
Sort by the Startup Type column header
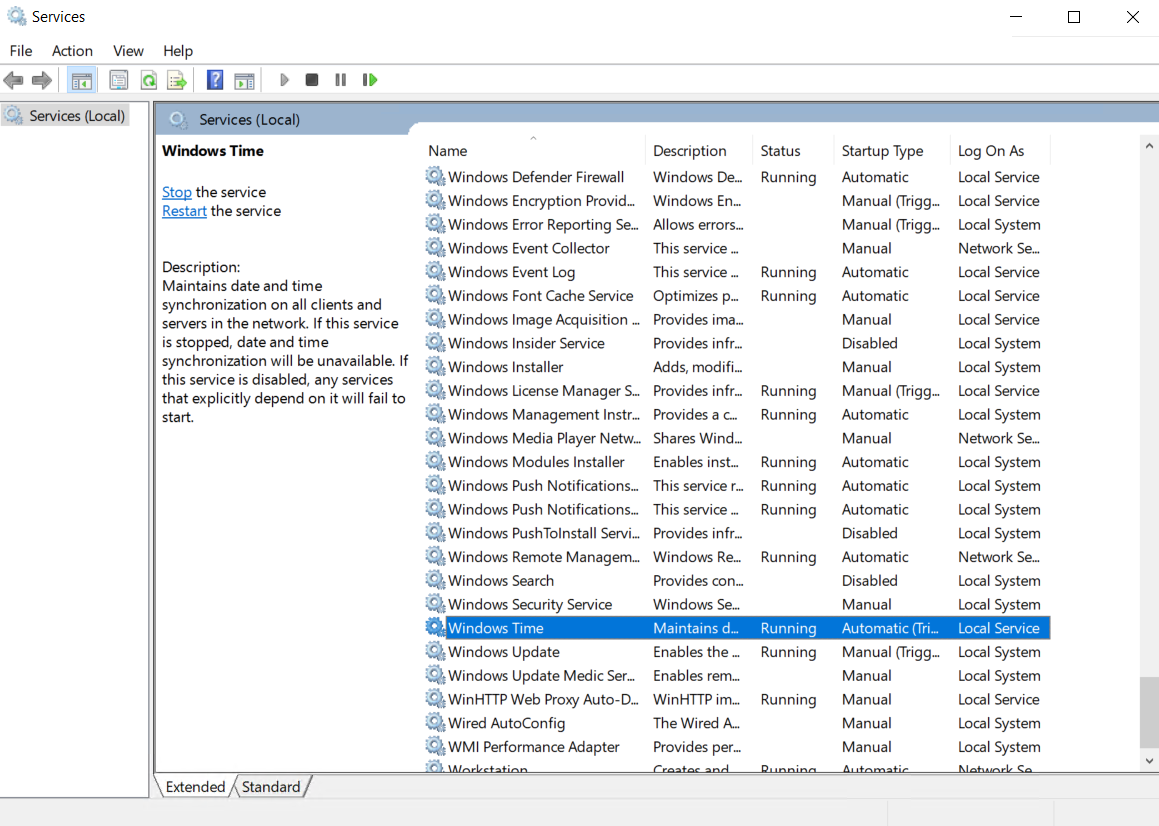[891, 151]
